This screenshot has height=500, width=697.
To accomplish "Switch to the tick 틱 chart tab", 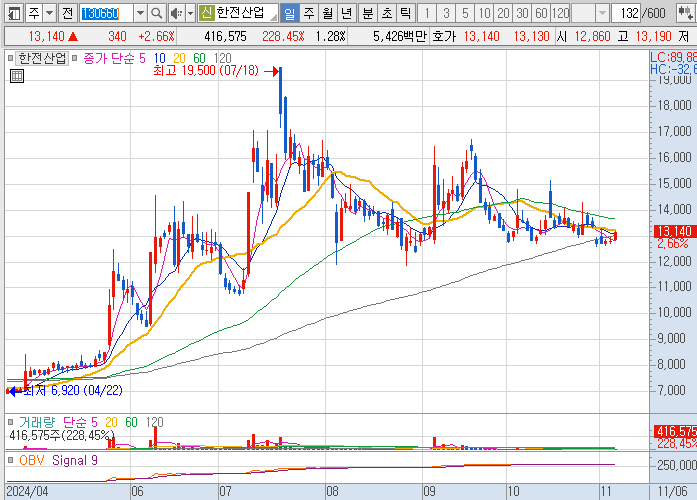I will point(406,13).
